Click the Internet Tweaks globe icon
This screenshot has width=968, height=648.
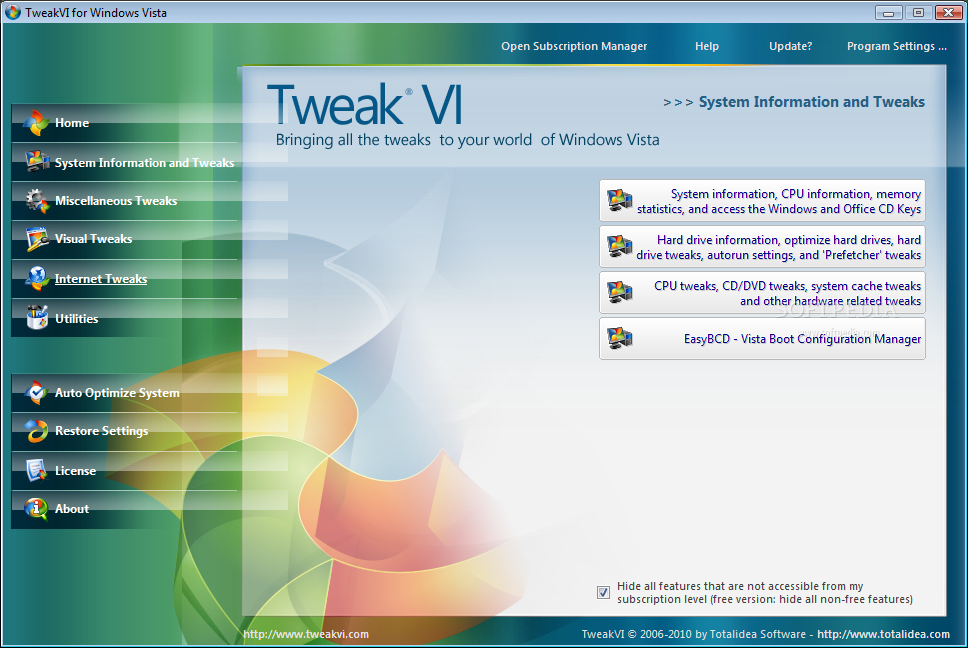37,278
